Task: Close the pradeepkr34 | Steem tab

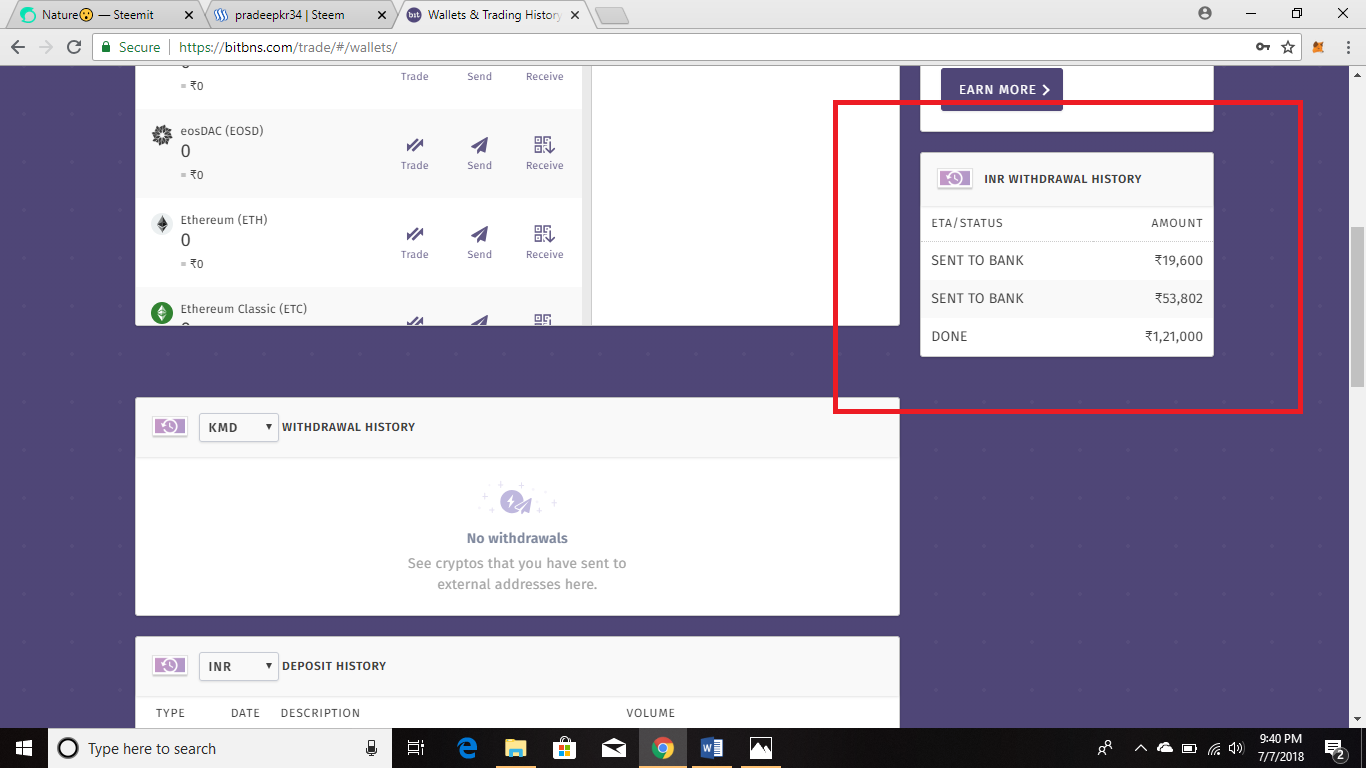Action: click(382, 15)
